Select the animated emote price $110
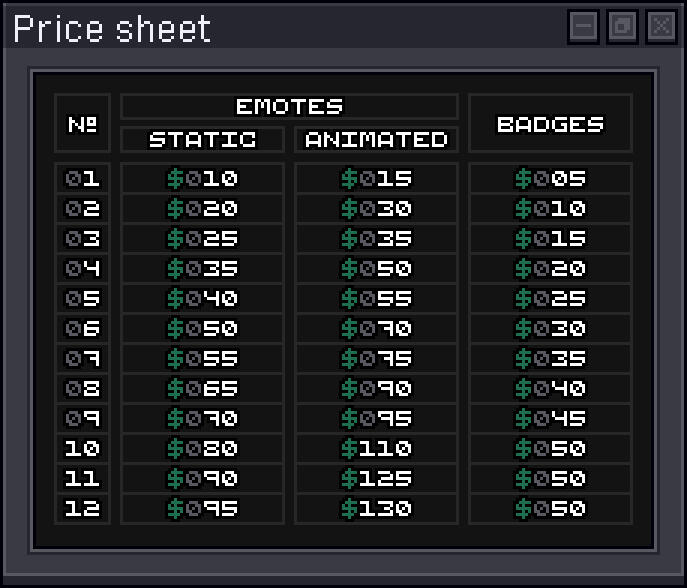Screen dimensions: 687x588 tap(376, 449)
